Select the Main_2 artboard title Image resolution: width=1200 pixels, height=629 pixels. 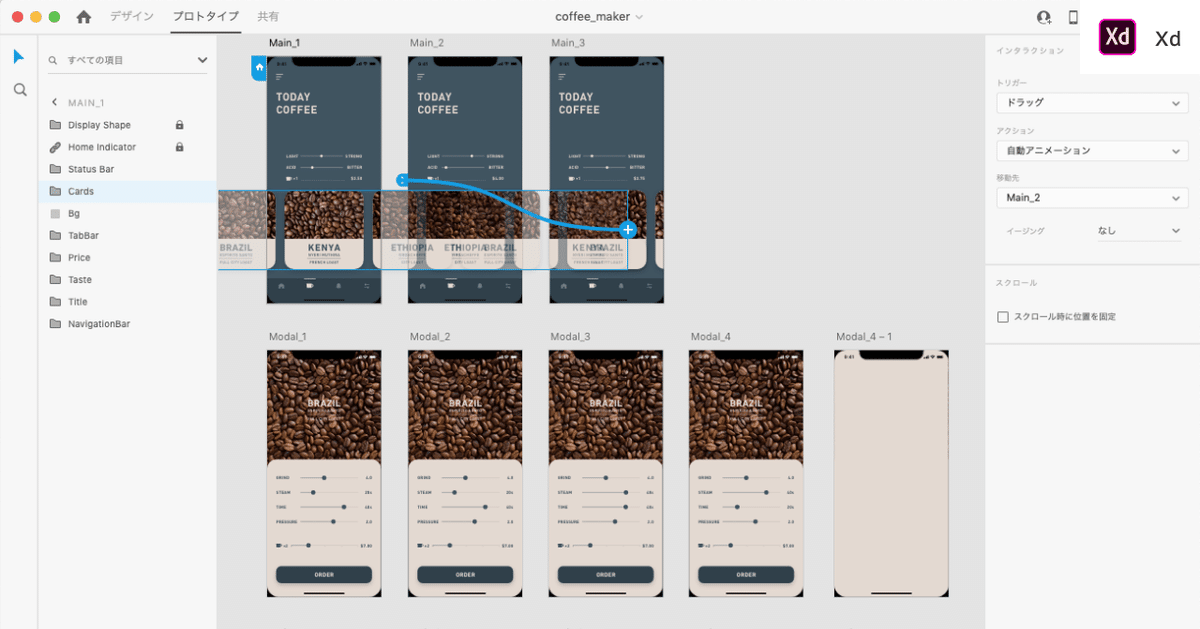click(427, 43)
